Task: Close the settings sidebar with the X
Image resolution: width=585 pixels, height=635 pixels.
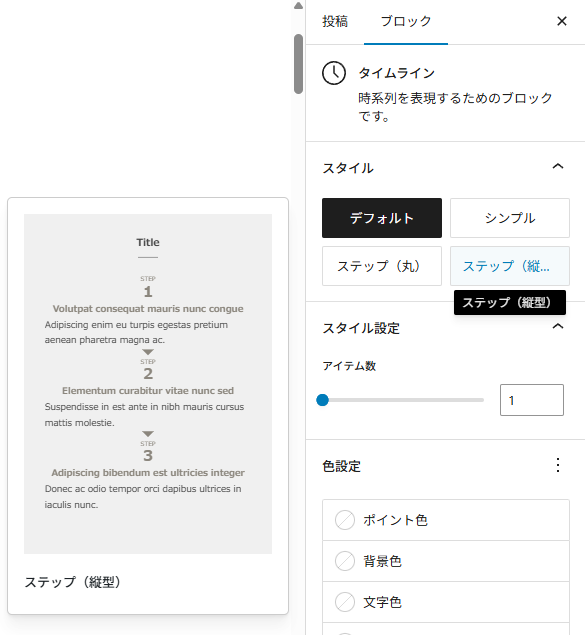Action: (562, 21)
